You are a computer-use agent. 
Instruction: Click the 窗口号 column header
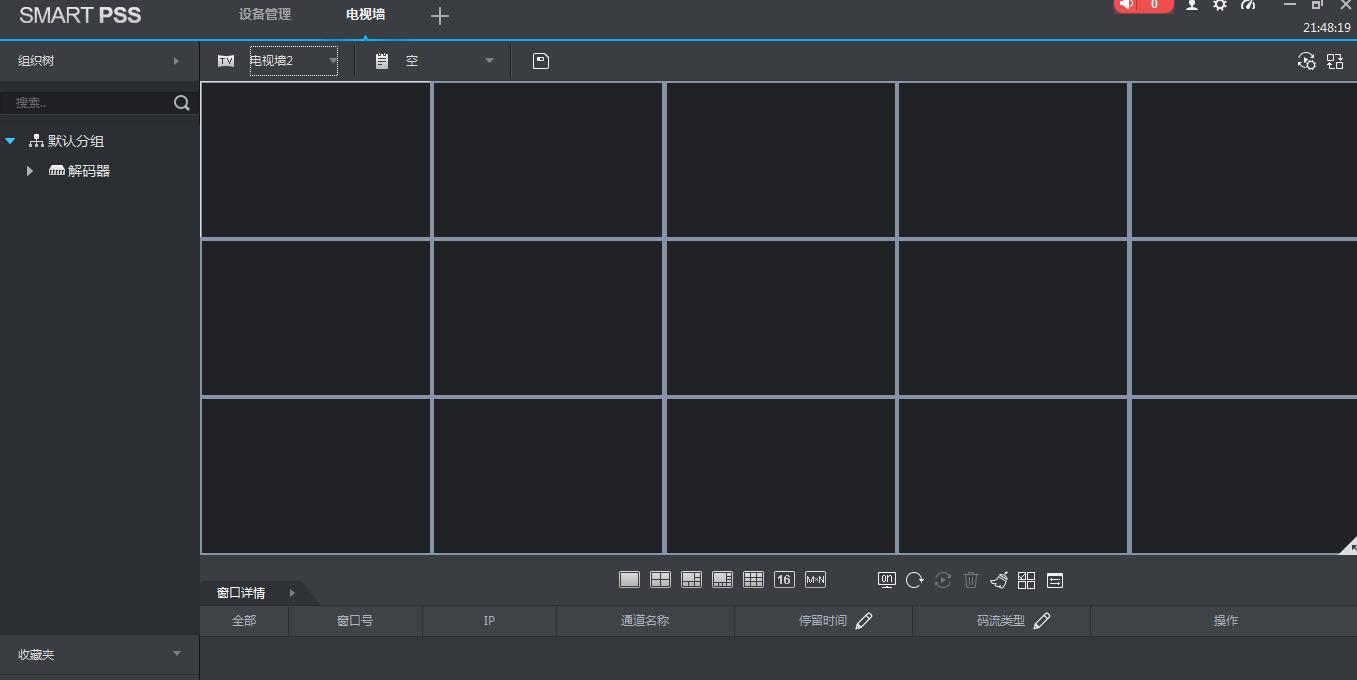pyautogui.click(x=355, y=621)
